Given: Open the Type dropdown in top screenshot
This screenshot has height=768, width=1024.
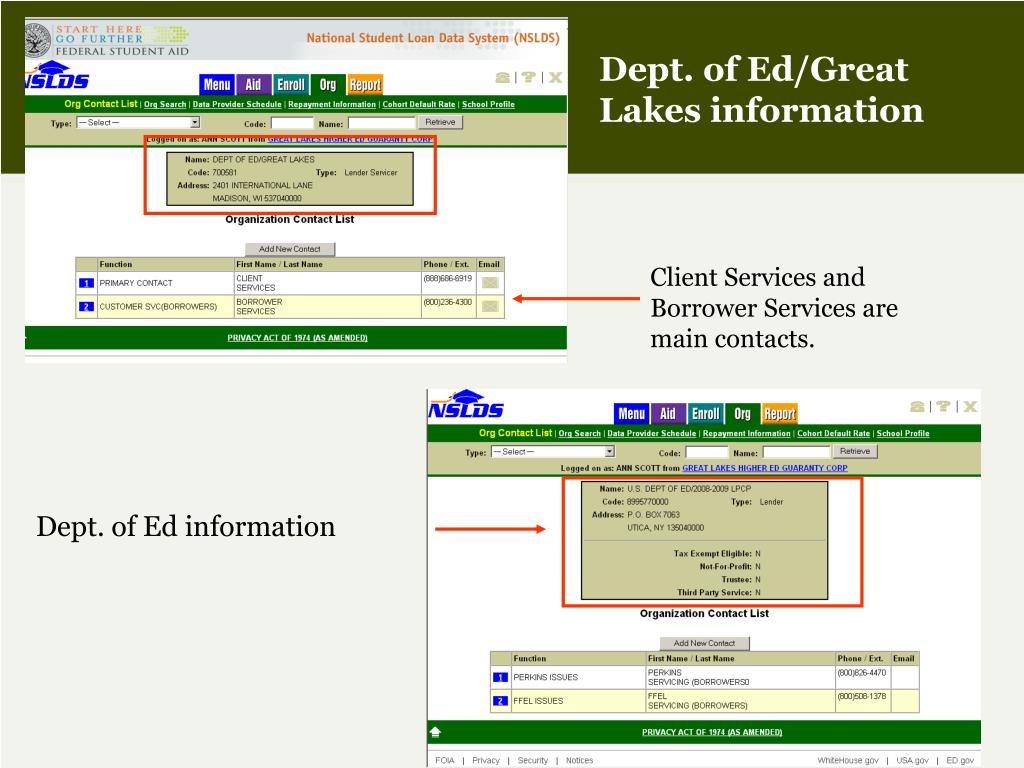Looking at the screenshot, I should (138, 123).
